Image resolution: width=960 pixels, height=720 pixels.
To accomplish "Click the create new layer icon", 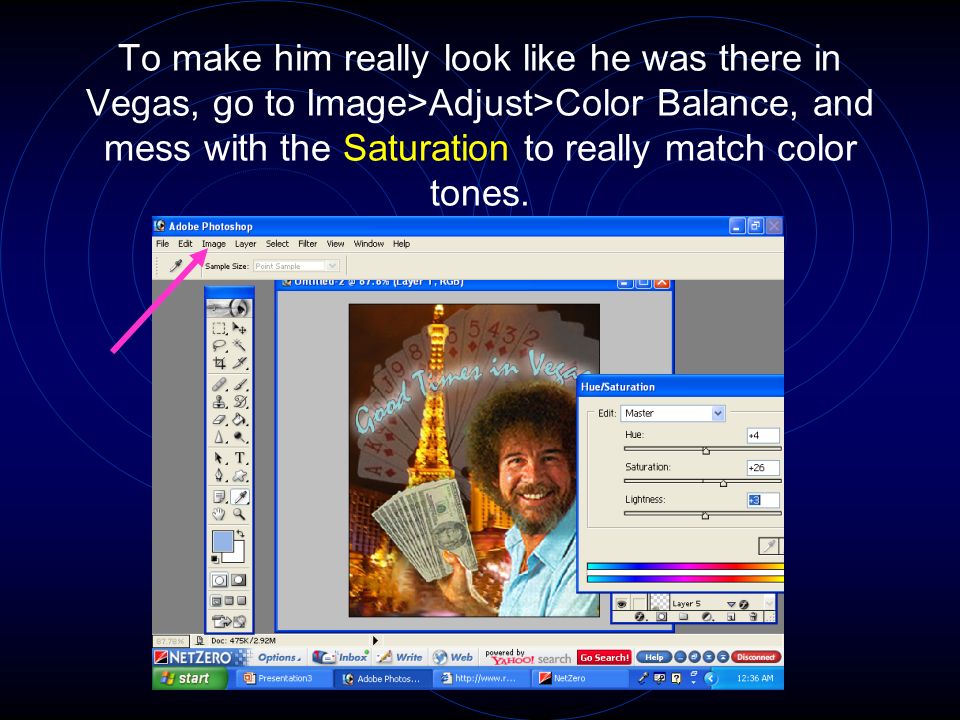I will pos(730,617).
